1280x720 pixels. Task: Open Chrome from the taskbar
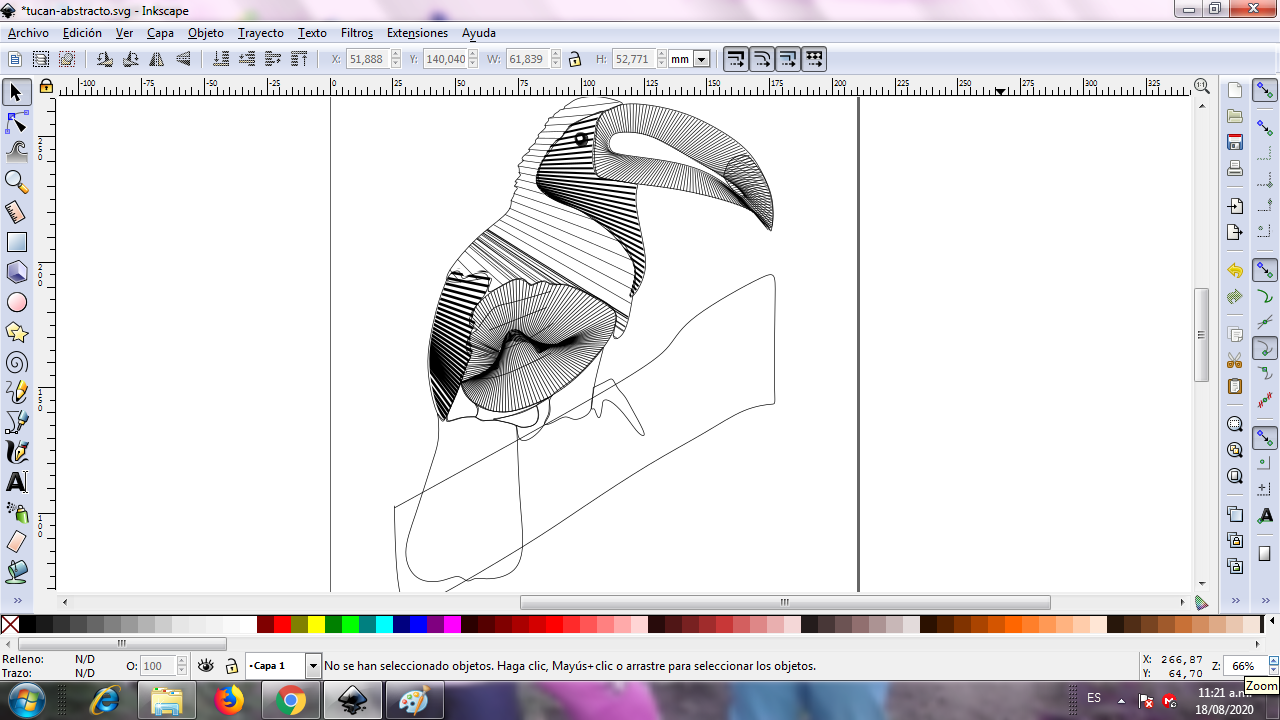[291, 701]
